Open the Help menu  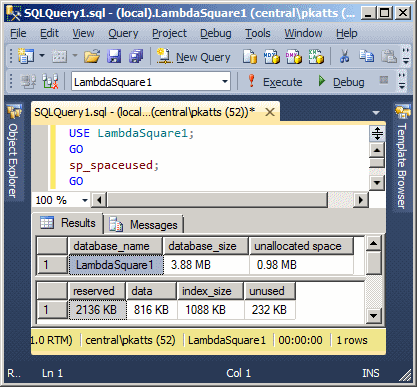coord(347,33)
